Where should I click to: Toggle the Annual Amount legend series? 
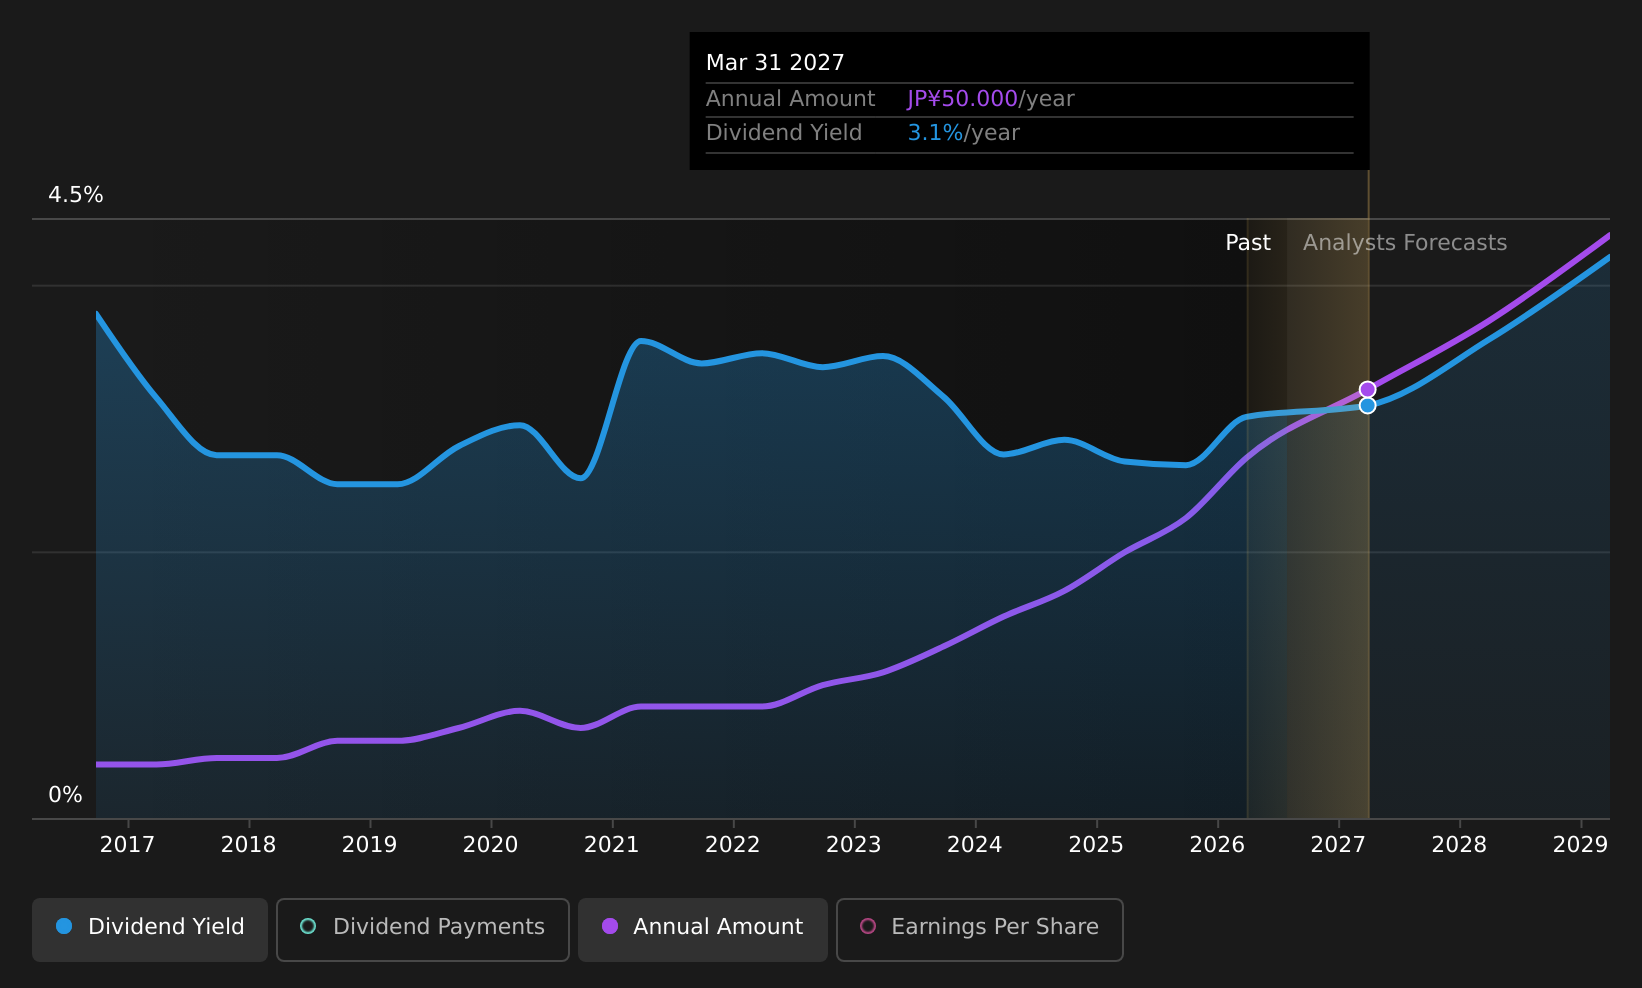(703, 929)
